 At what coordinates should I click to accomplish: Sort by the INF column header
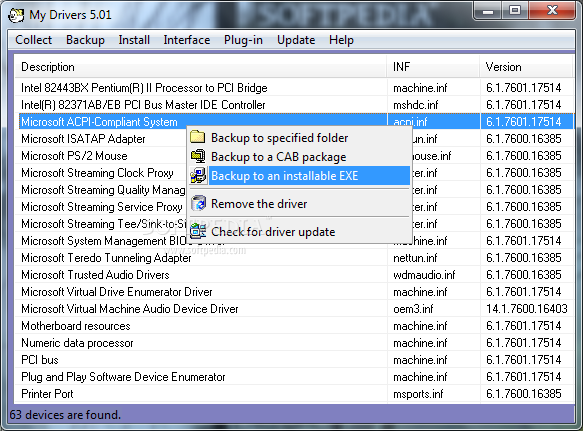click(433, 67)
